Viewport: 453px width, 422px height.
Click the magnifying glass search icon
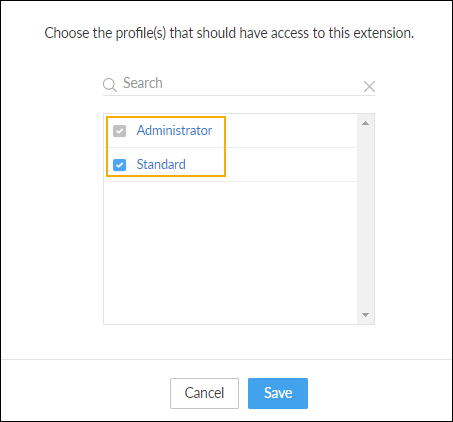point(110,85)
